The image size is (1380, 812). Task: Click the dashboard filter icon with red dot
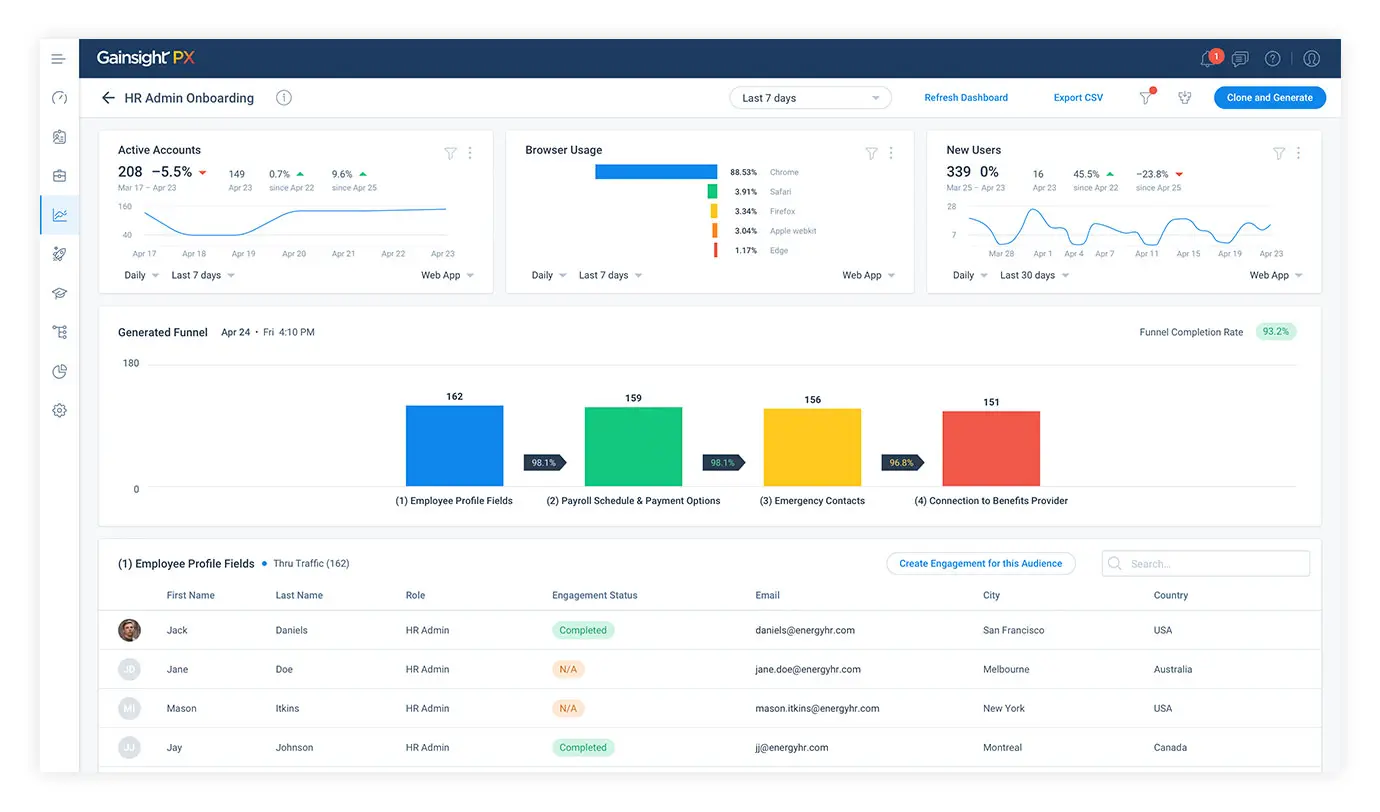point(1146,98)
